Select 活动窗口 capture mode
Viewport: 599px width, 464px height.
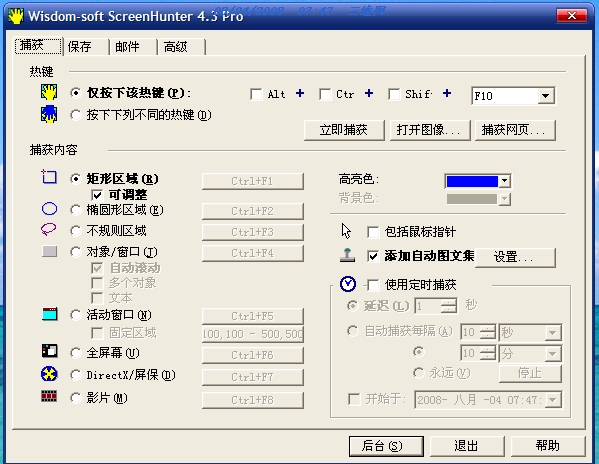click(x=76, y=315)
